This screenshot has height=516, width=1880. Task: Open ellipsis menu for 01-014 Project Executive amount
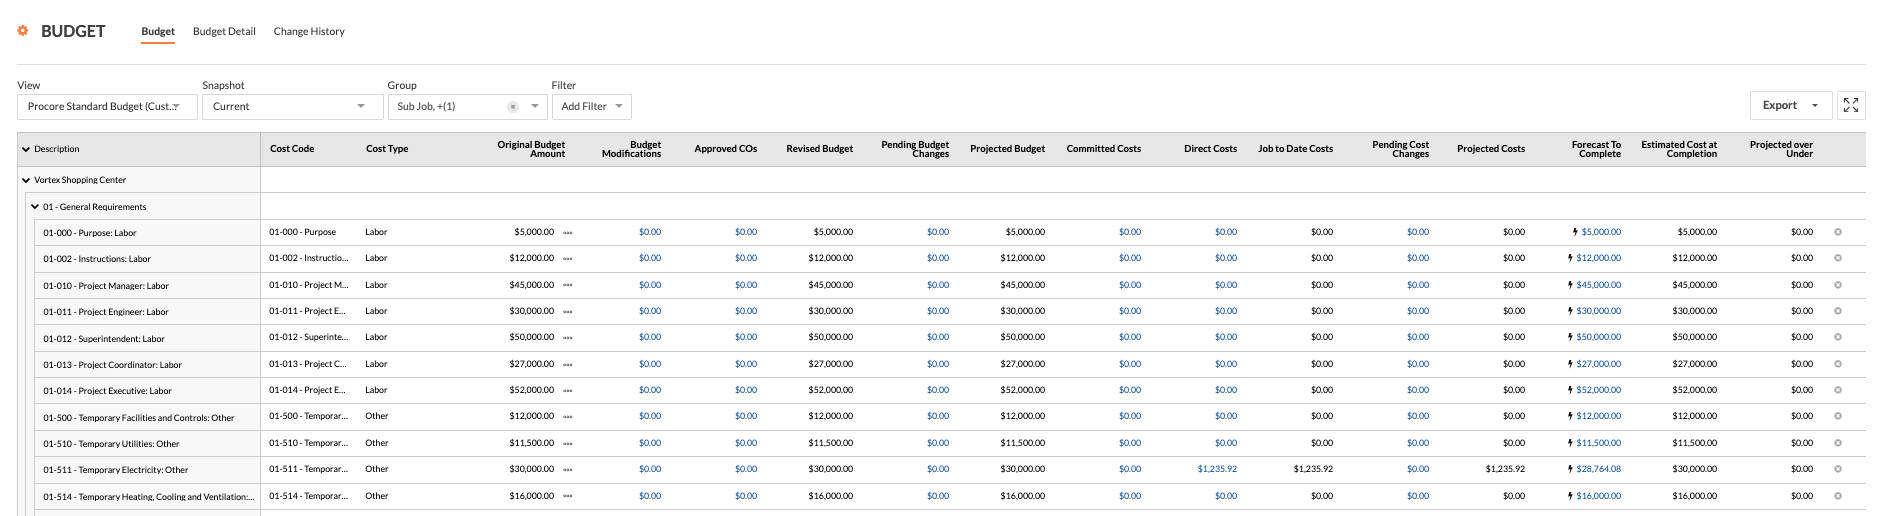[568, 390]
